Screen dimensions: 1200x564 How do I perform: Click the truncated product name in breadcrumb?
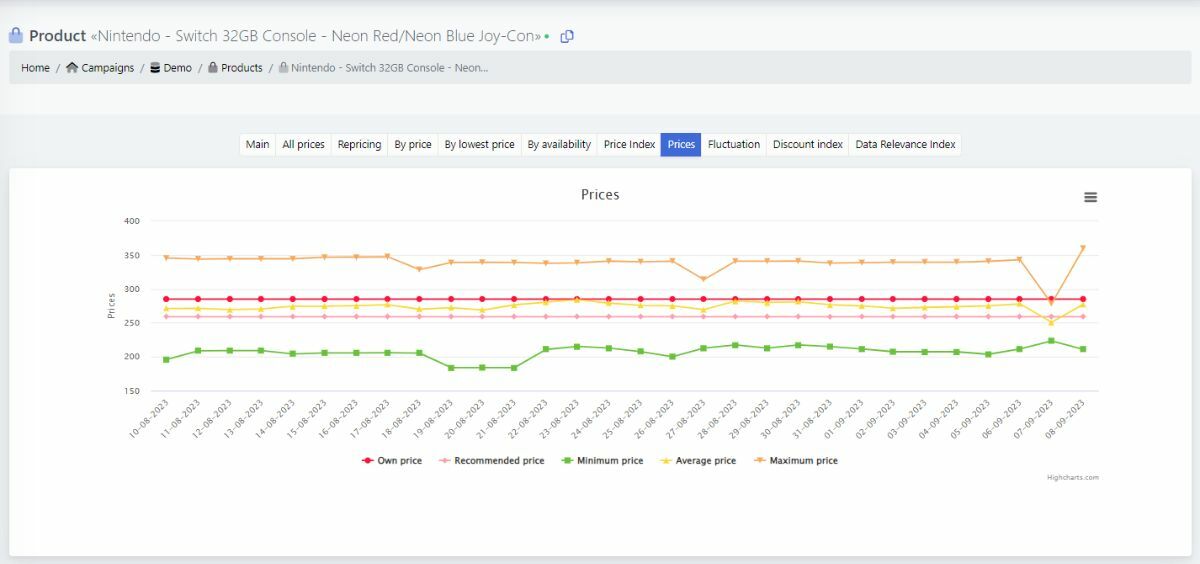pyautogui.click(x=389, y=68)
